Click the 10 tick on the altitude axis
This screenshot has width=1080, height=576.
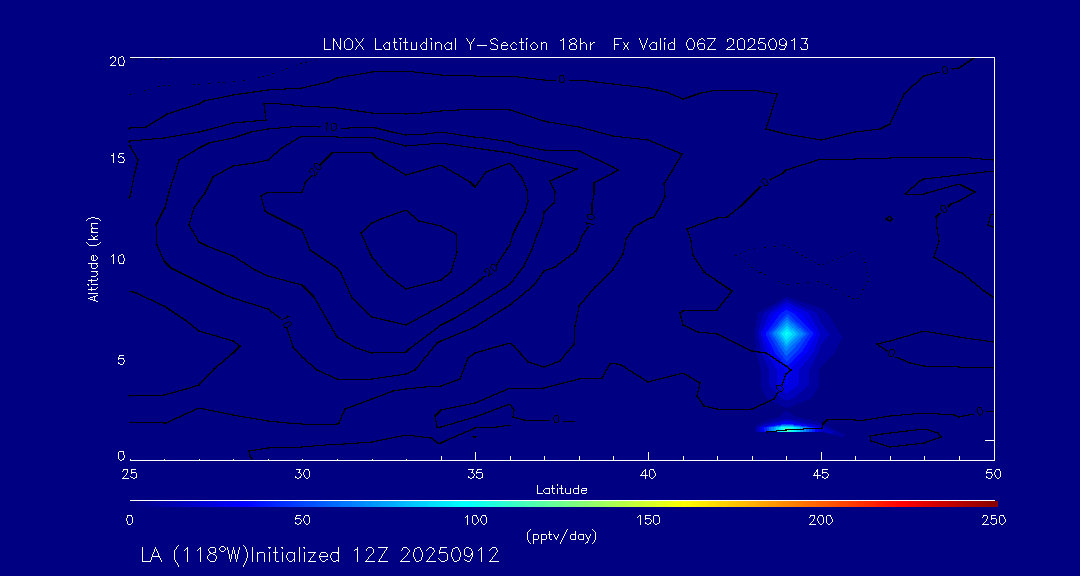pyautogui.click(x=115, y=259)
